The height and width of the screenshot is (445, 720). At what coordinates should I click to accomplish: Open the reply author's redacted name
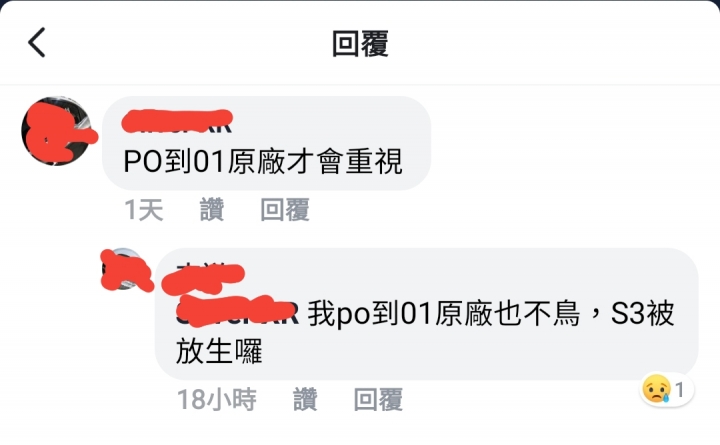click(203, 276)
